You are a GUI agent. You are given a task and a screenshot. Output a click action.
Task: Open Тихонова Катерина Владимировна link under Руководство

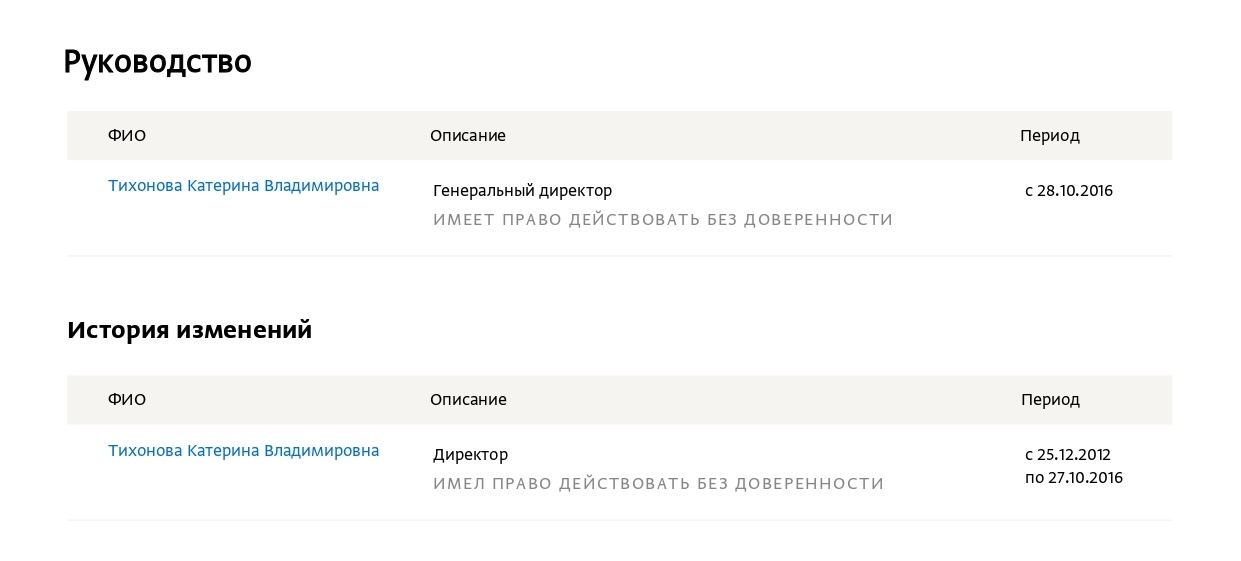click(243, 186)
